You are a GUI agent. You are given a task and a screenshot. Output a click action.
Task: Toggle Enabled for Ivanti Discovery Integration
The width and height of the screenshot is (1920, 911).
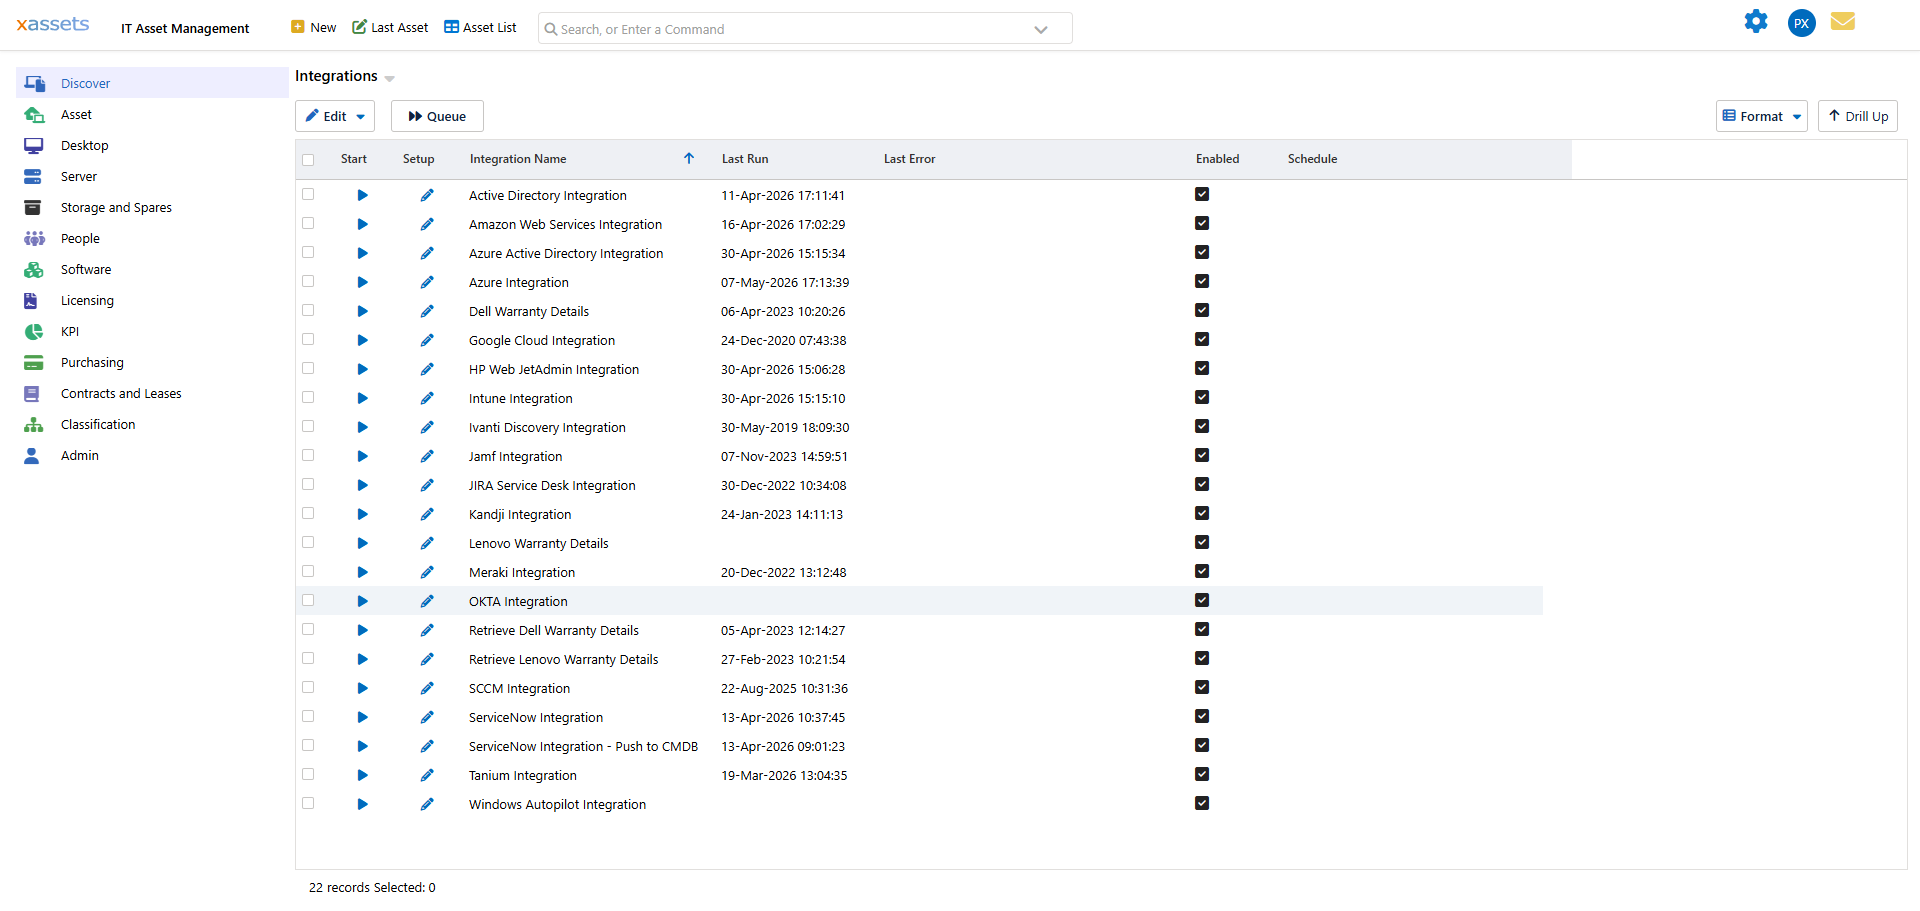point(1202,426)
